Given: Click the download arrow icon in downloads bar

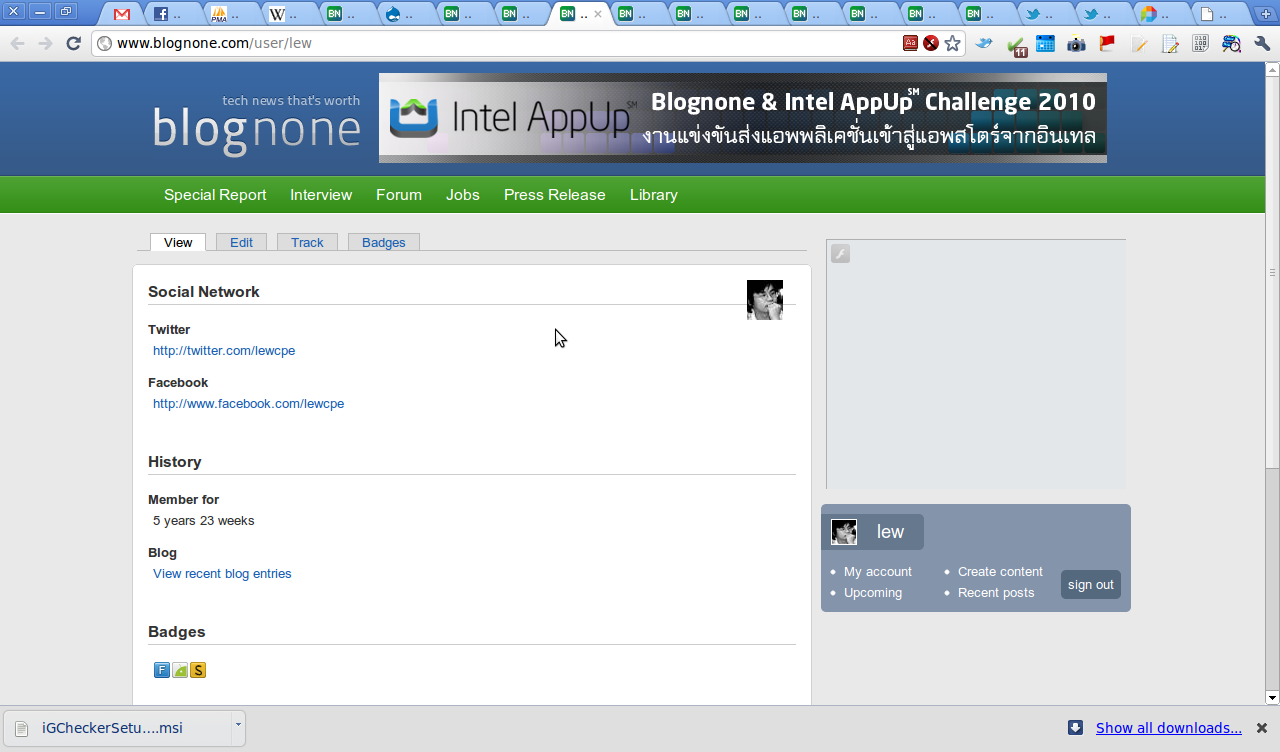Looking at the screenshot, I should click(1075, 728).
